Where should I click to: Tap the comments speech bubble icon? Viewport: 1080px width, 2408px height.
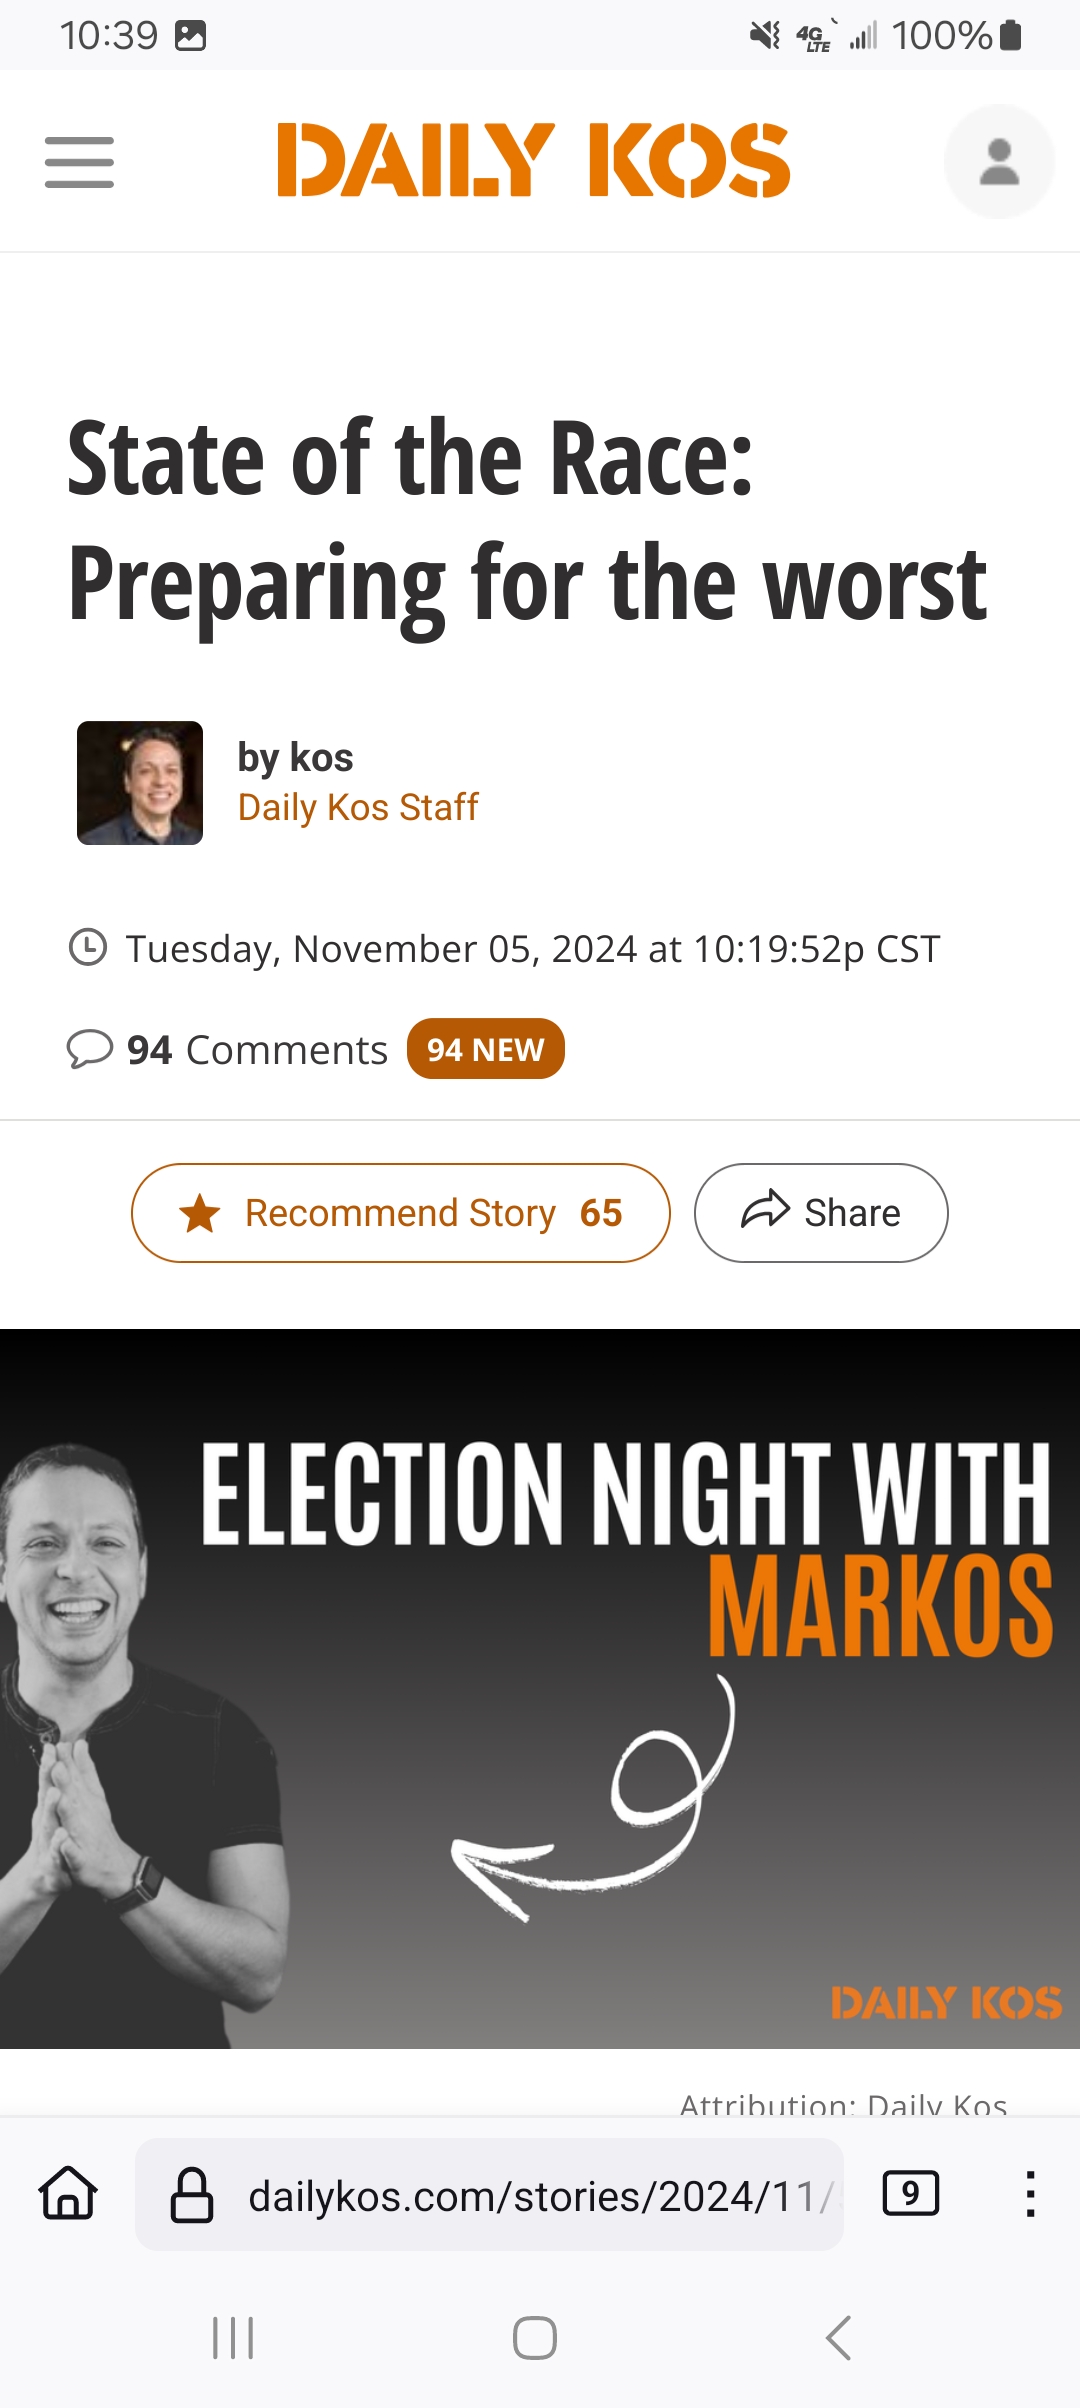[x=90, y=1049]
